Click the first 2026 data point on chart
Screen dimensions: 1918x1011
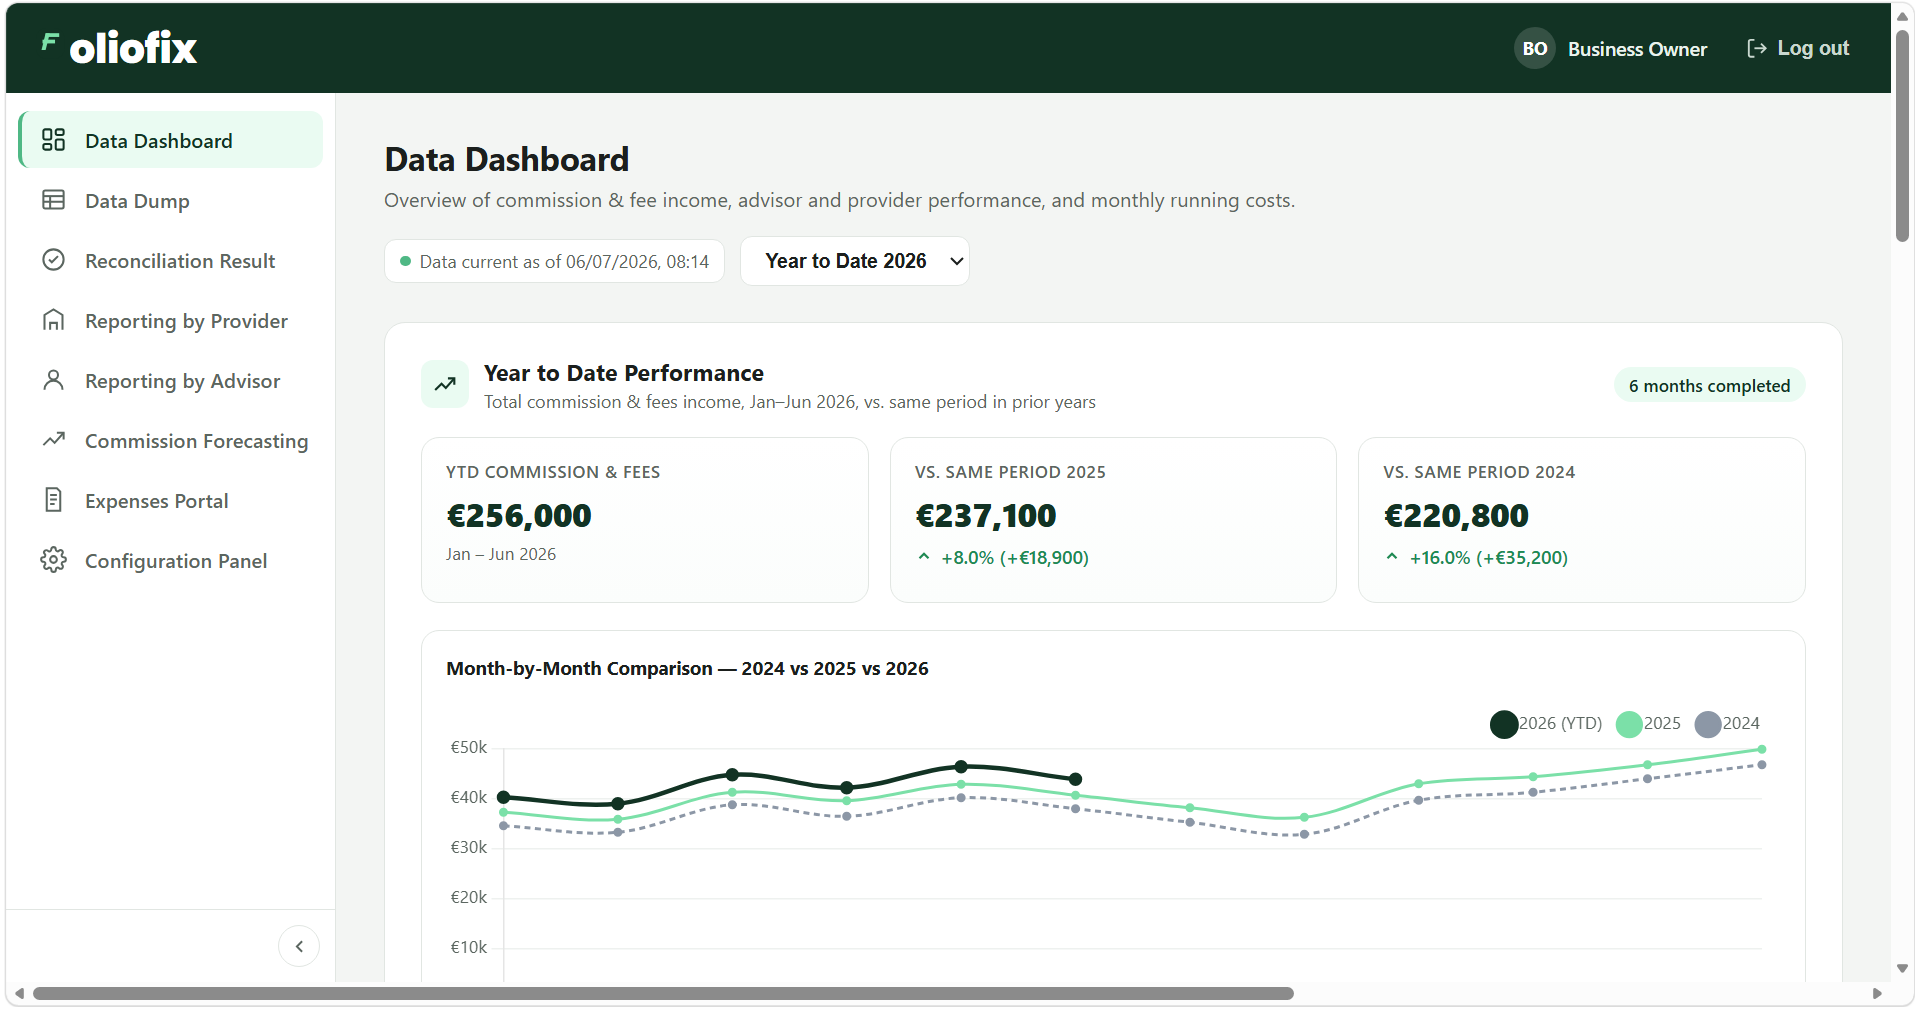504,797
